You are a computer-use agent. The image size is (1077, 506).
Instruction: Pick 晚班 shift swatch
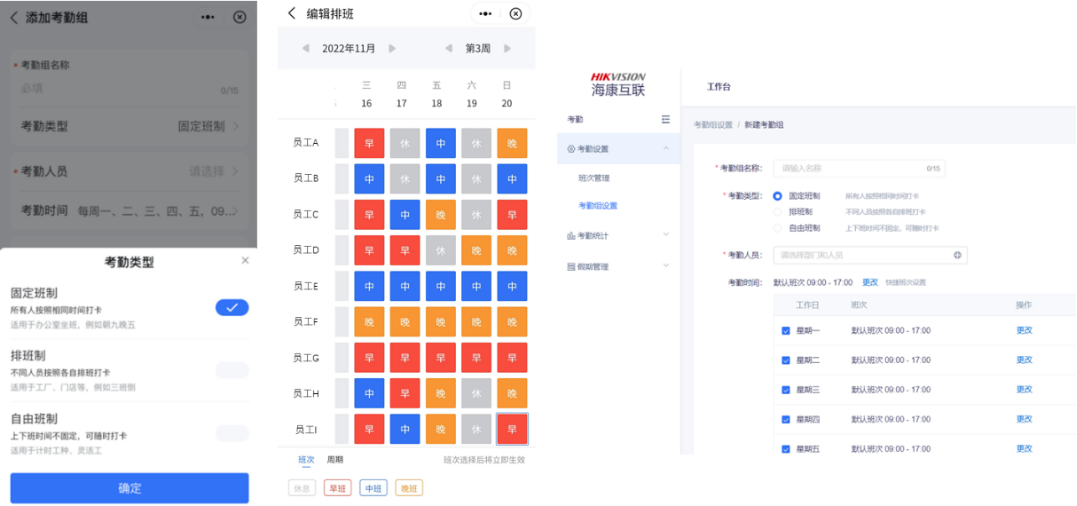[x=409, y=488]
